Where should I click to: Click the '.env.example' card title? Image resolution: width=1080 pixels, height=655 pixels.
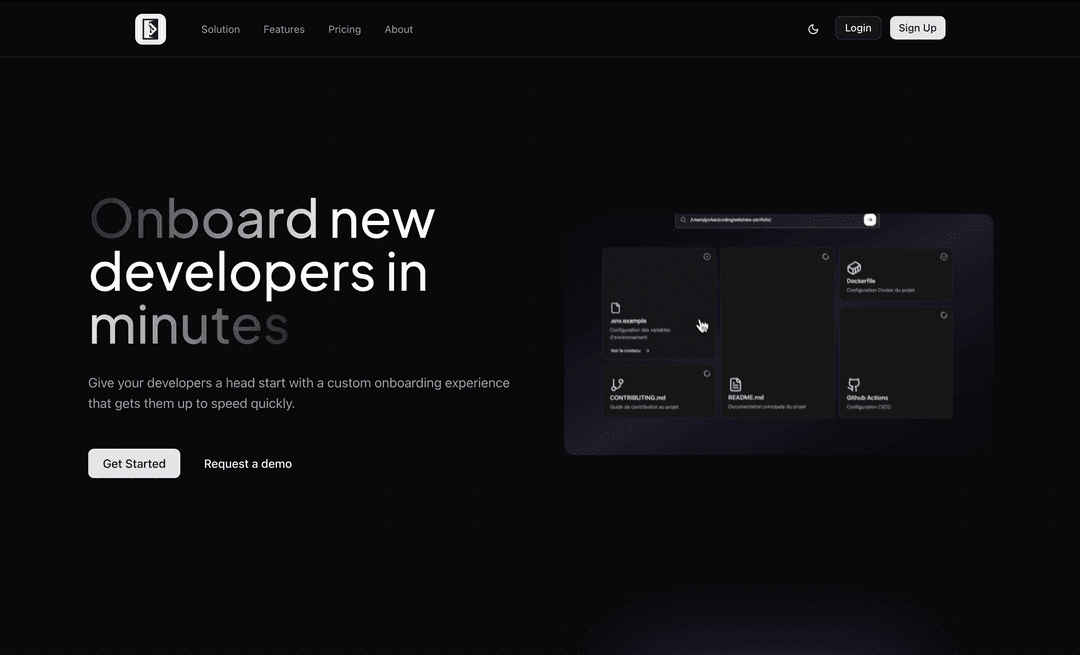628,321
